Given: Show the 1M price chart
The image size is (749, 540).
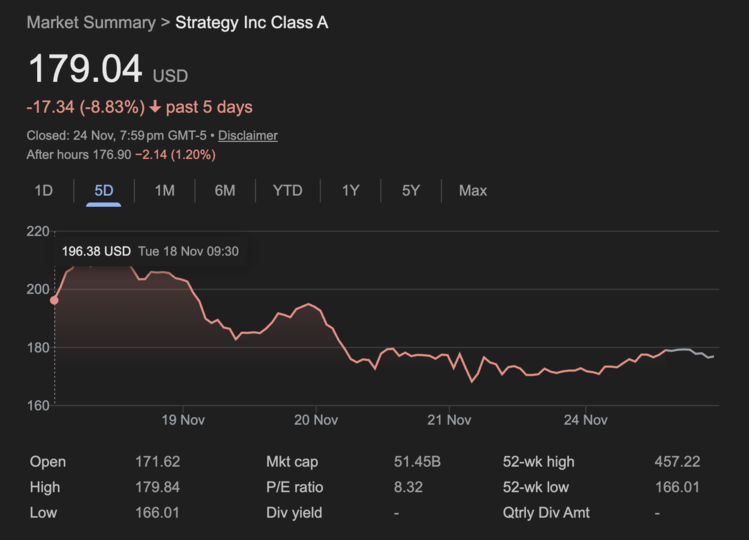Looking at the screenshot, I should click(x=165, y=190).
